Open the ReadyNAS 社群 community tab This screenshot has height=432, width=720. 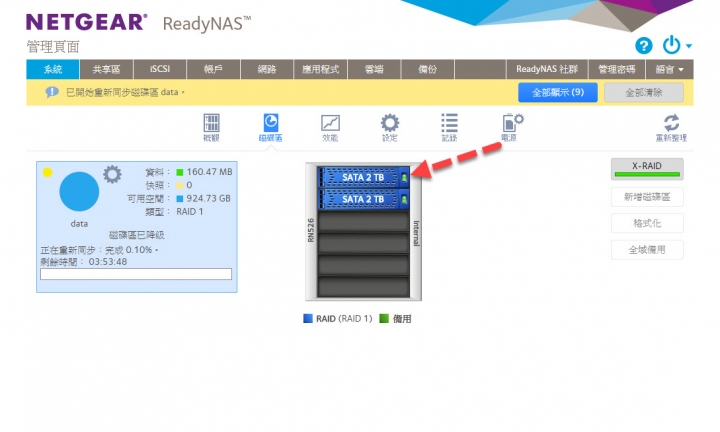pyautogui.click(x=546, y=69)
